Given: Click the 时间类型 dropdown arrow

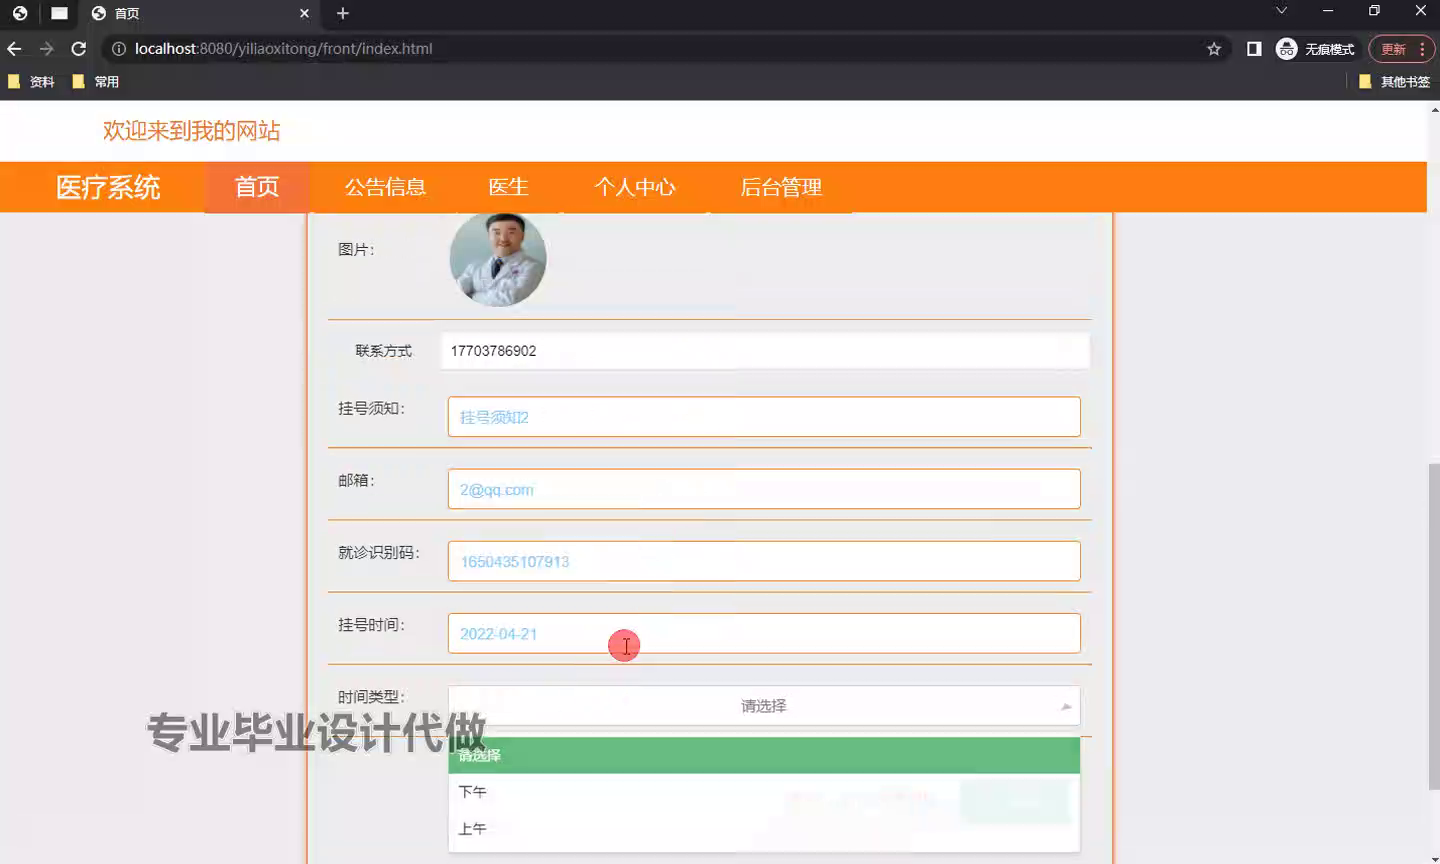Looking at the screenshot, I should [1066, 707].
